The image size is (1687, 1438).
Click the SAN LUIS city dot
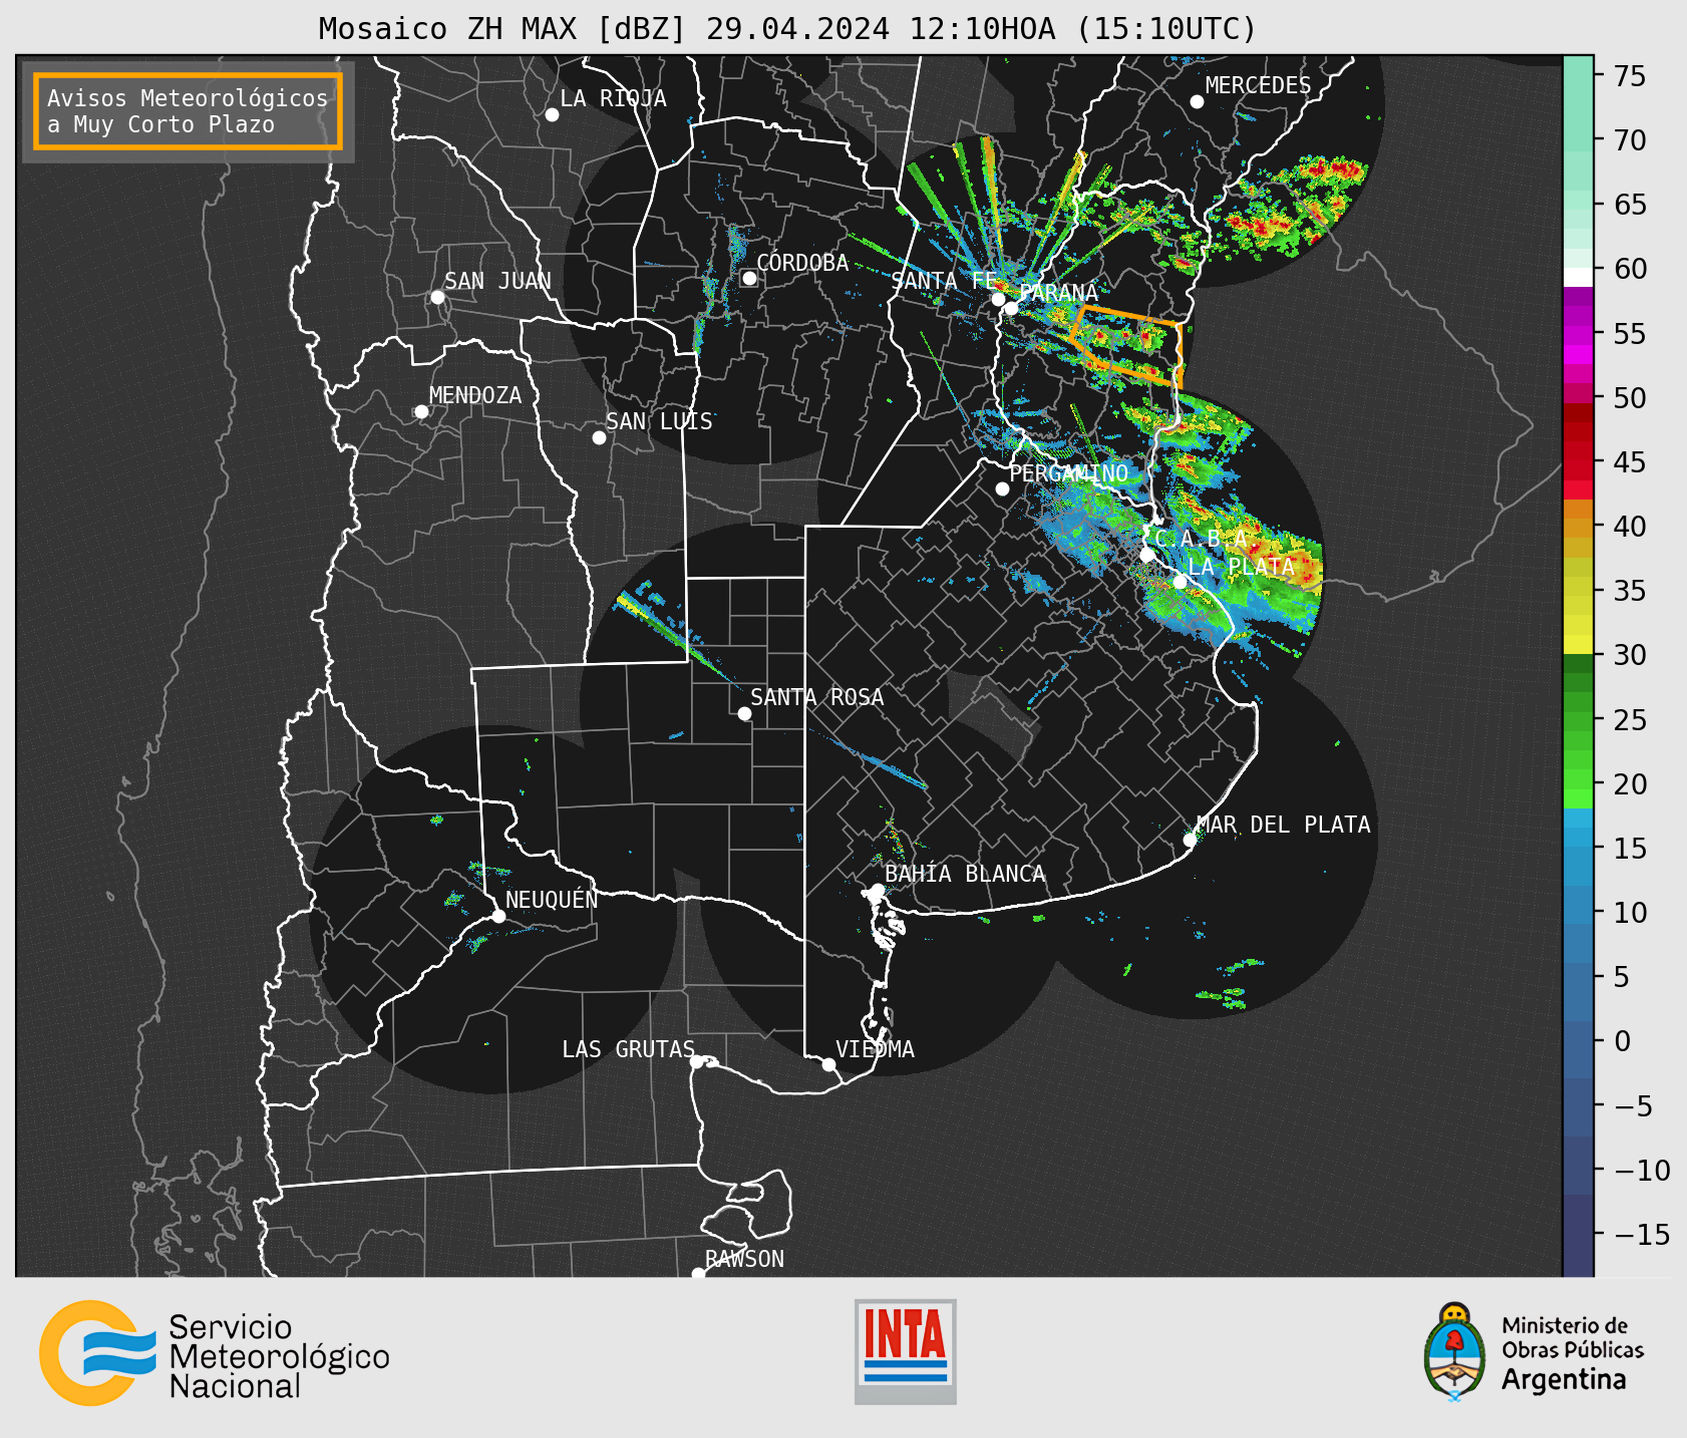click(x=599, y=438)
